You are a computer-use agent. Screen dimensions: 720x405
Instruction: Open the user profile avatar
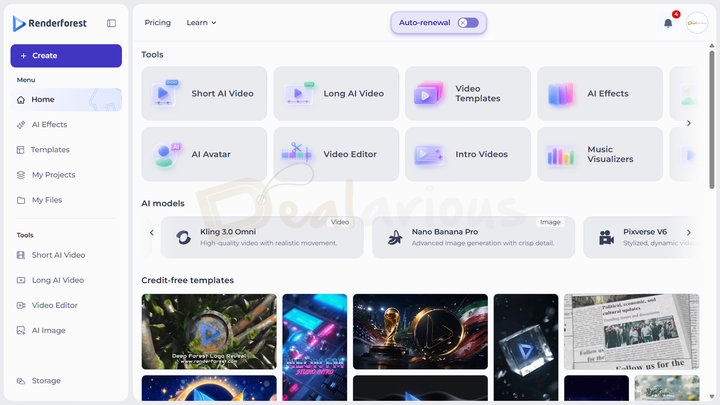click(697, 22)
